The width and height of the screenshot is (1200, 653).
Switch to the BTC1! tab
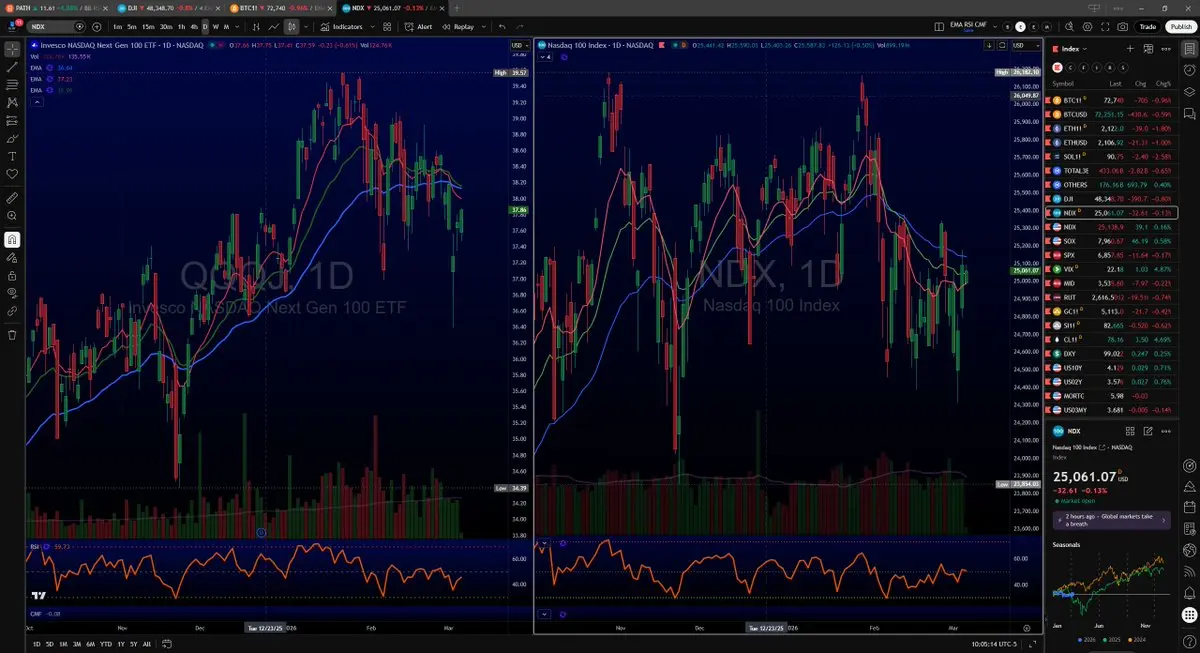[x=281, y=7]
